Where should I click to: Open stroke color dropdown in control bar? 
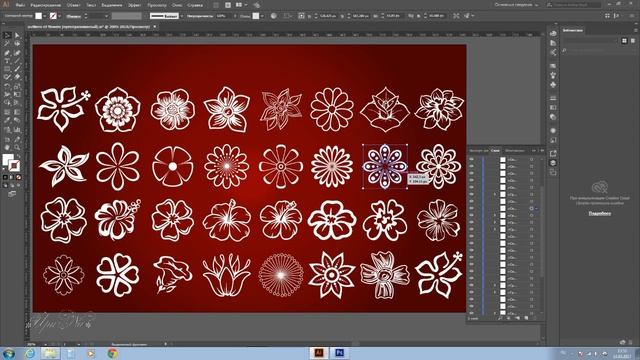(60, 16)
